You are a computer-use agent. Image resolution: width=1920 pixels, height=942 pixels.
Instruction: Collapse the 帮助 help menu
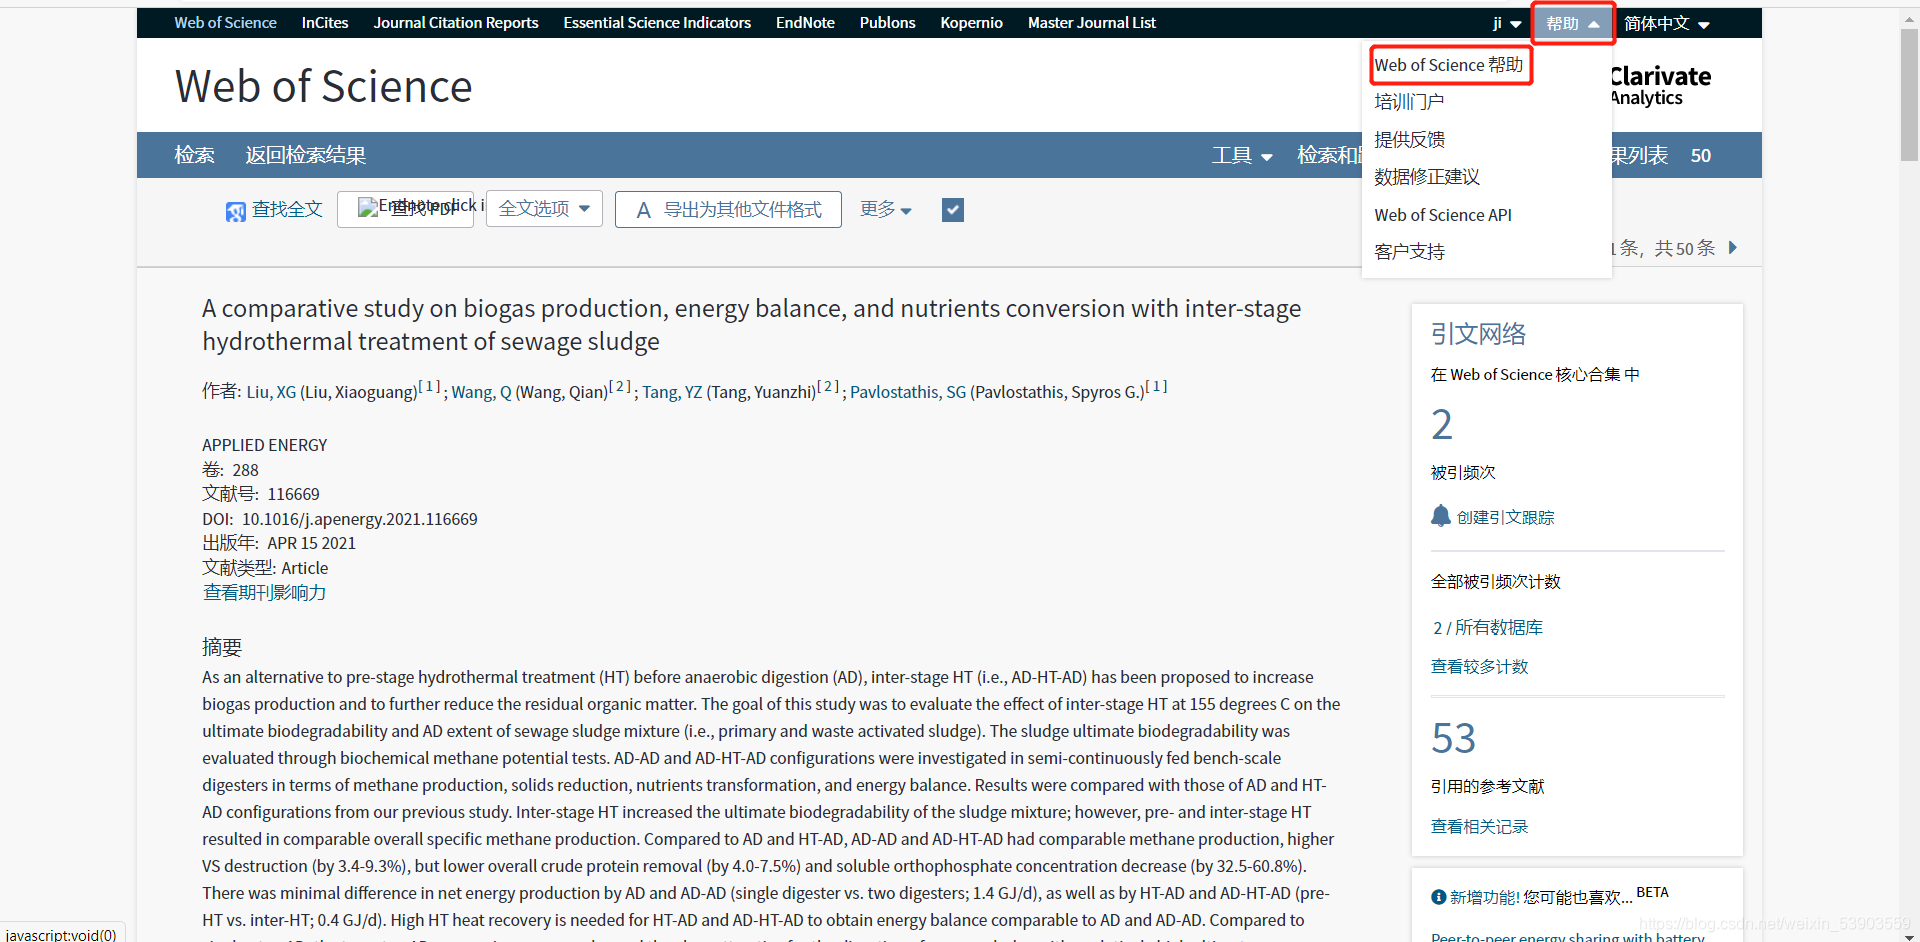pos(1573,23)
